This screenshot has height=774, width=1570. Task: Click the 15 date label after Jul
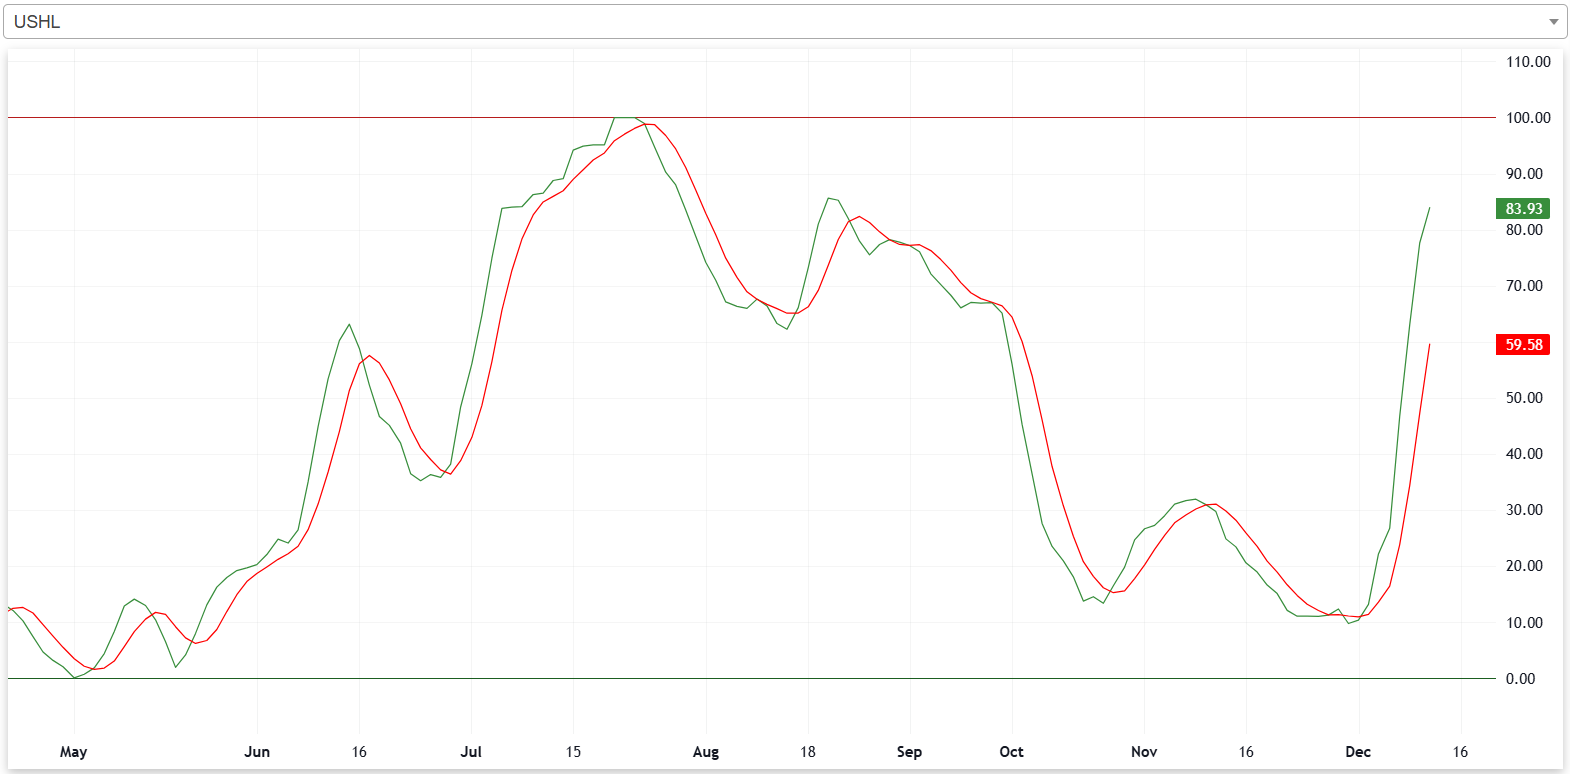[x=573, y=752]
